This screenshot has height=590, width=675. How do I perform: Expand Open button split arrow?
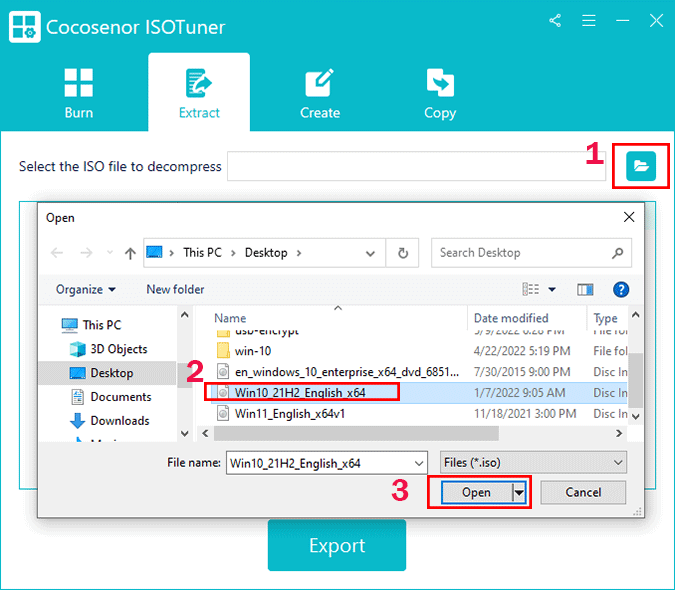[519, 493]
